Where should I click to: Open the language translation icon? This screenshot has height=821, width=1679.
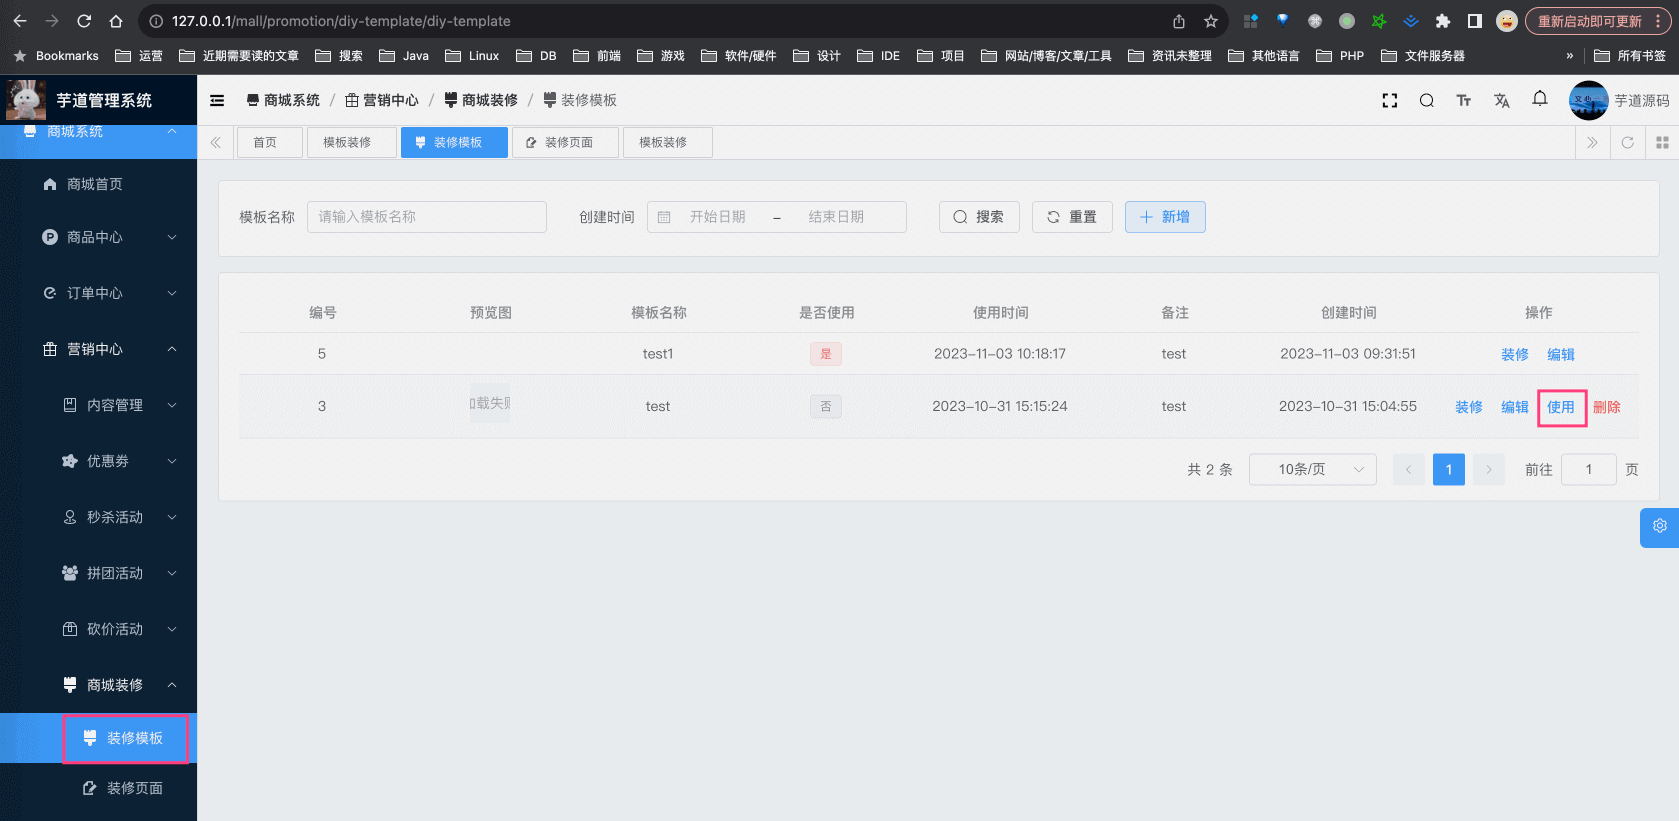1501,100
